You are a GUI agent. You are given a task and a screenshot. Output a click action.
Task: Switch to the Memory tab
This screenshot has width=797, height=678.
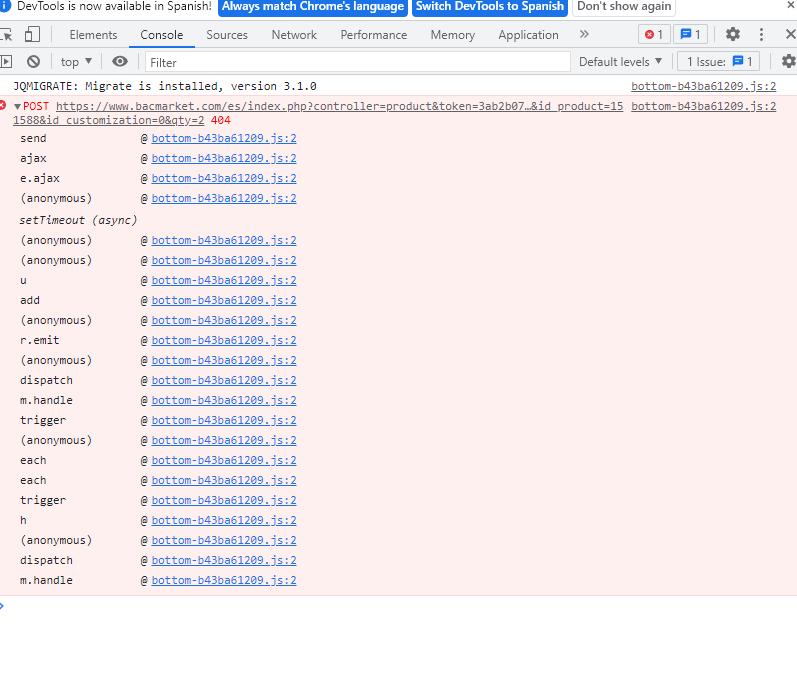pos(452,35)
